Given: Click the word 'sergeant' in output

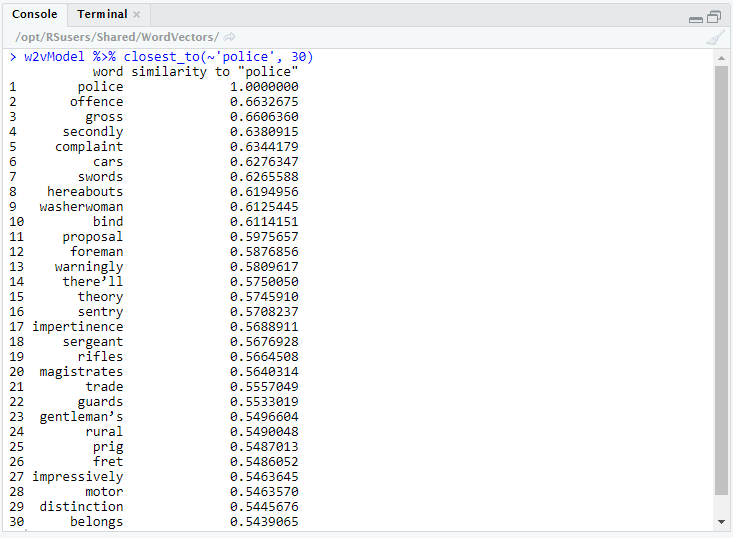Looking at the screenshot, I should (93, 342).
